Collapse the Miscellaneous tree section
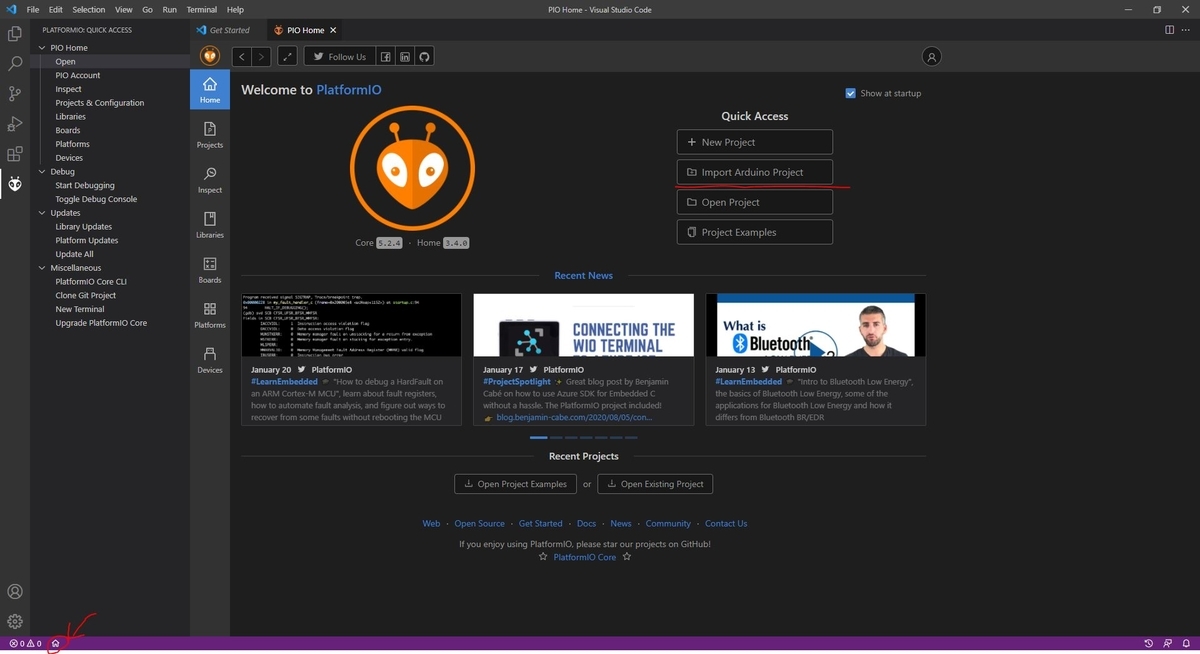Viewport: 1200px width, 654px height. click(43, 268)
